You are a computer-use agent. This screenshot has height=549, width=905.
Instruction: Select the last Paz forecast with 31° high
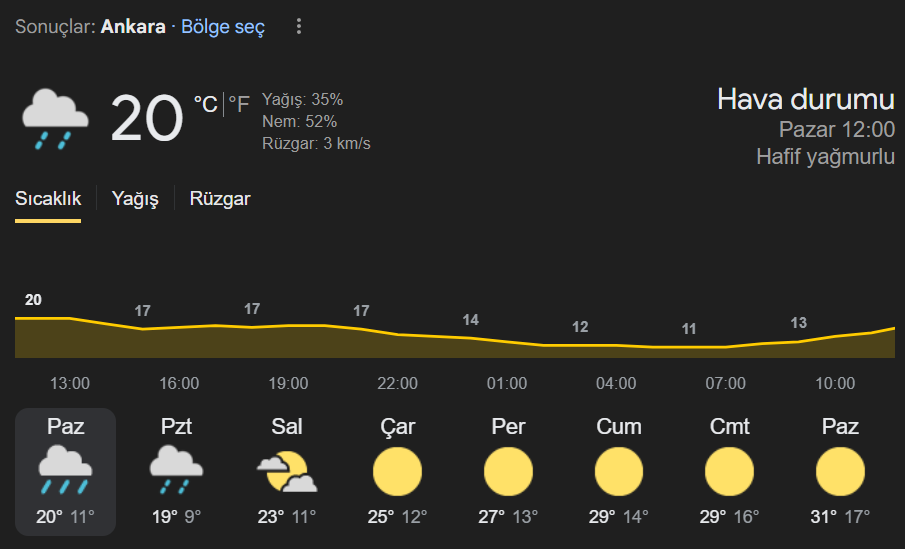840,472
